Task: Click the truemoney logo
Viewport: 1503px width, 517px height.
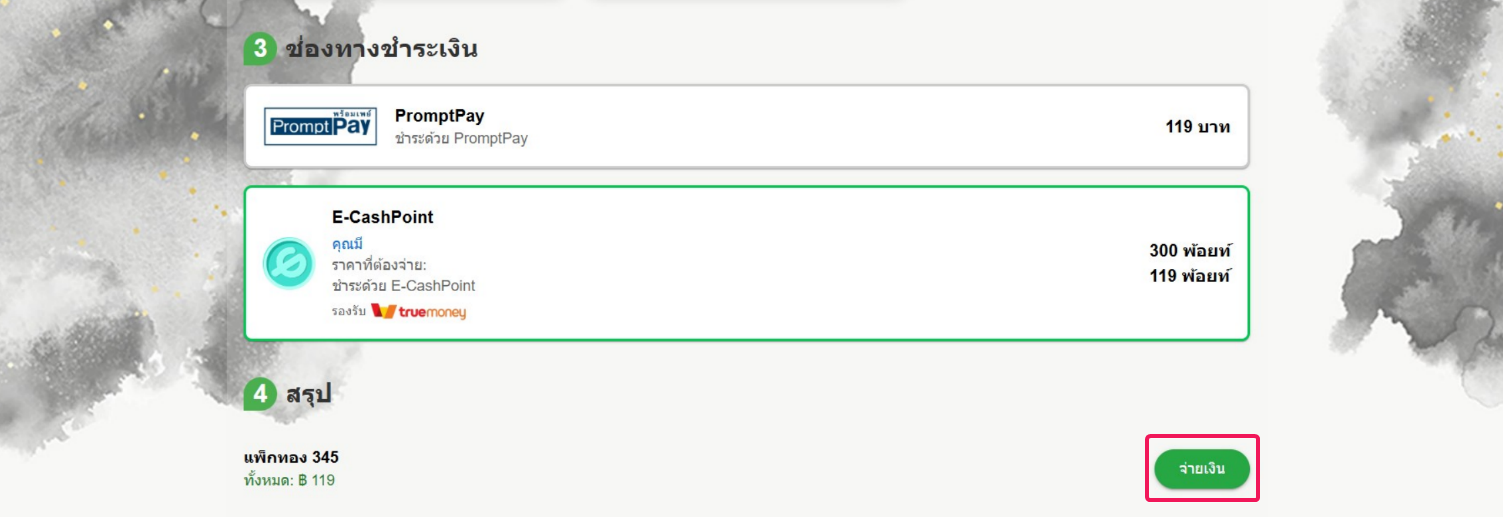Action: [418, 312]
